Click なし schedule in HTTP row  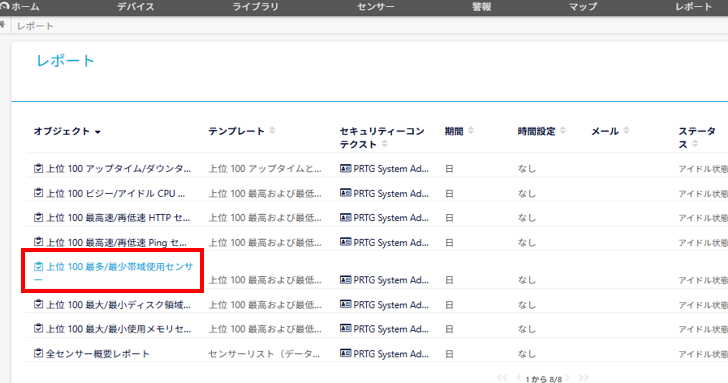(527, 218)
